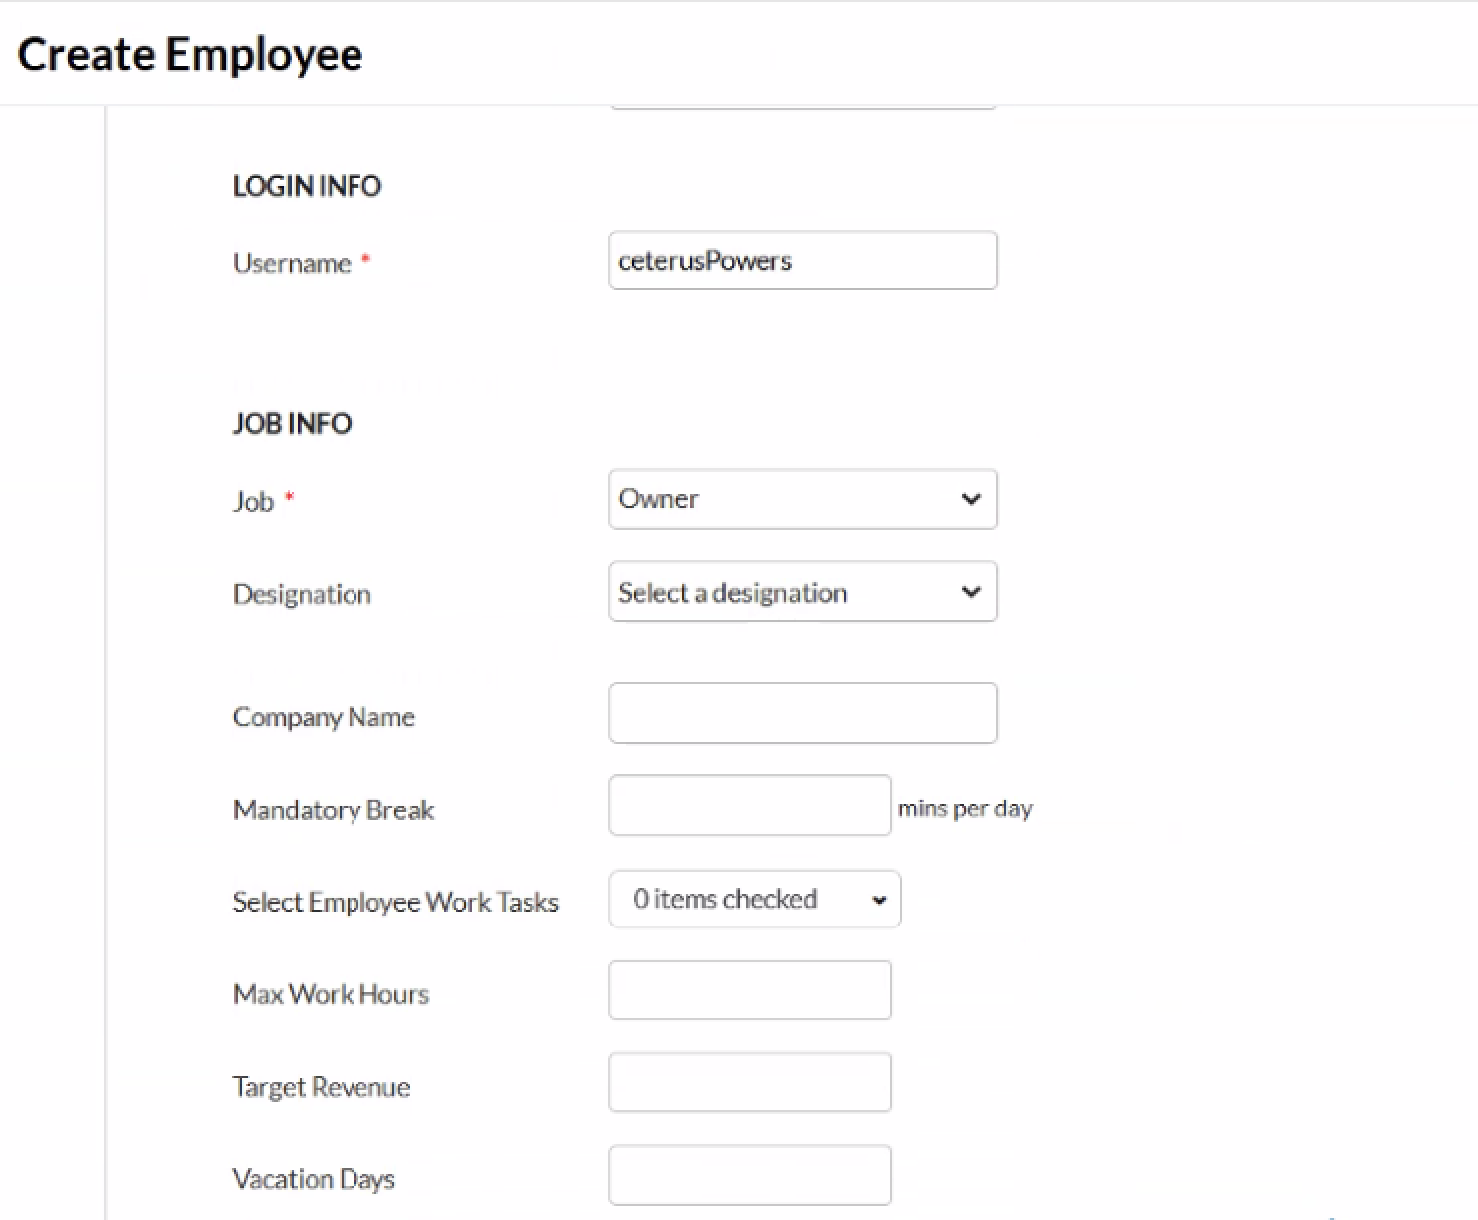
Task: Click the Max Work Hours input field
Action: pos(749,990)
